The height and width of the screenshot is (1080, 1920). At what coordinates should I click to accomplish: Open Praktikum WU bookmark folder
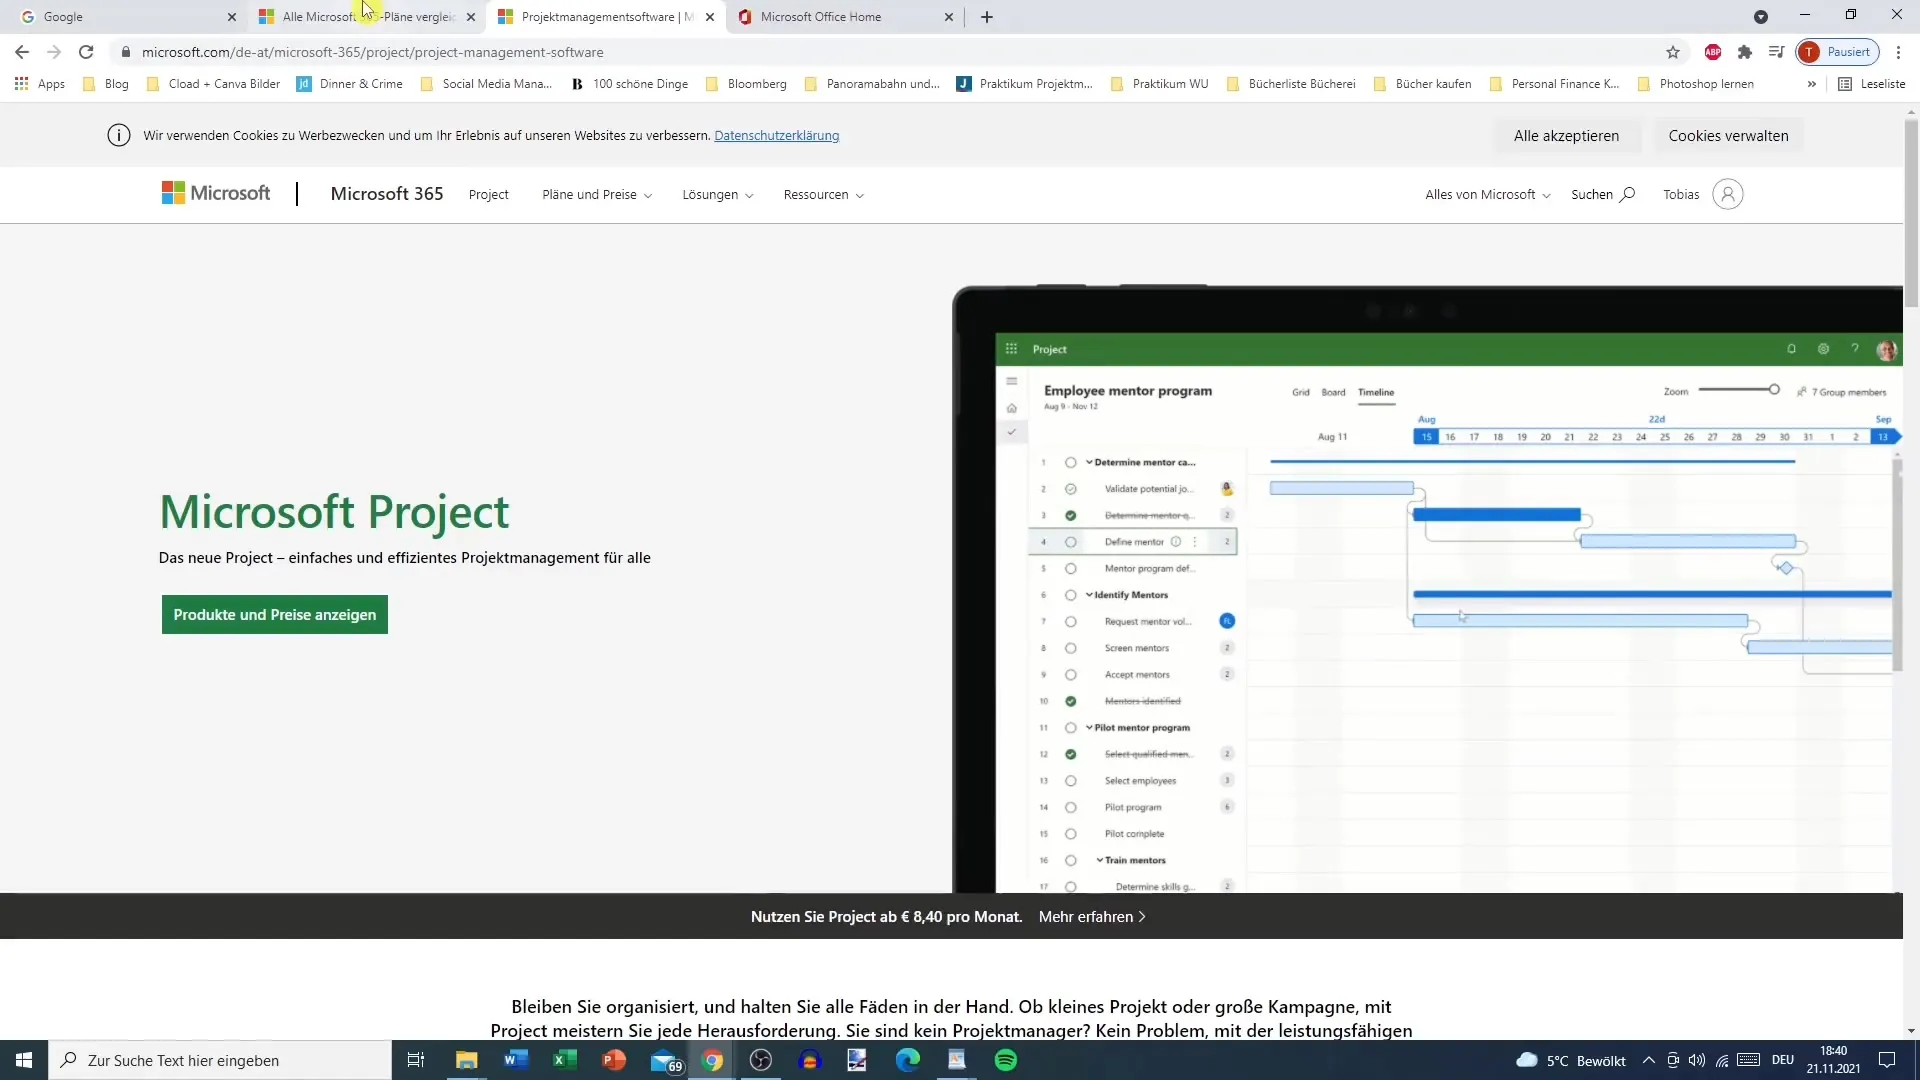coord(1160,84)
